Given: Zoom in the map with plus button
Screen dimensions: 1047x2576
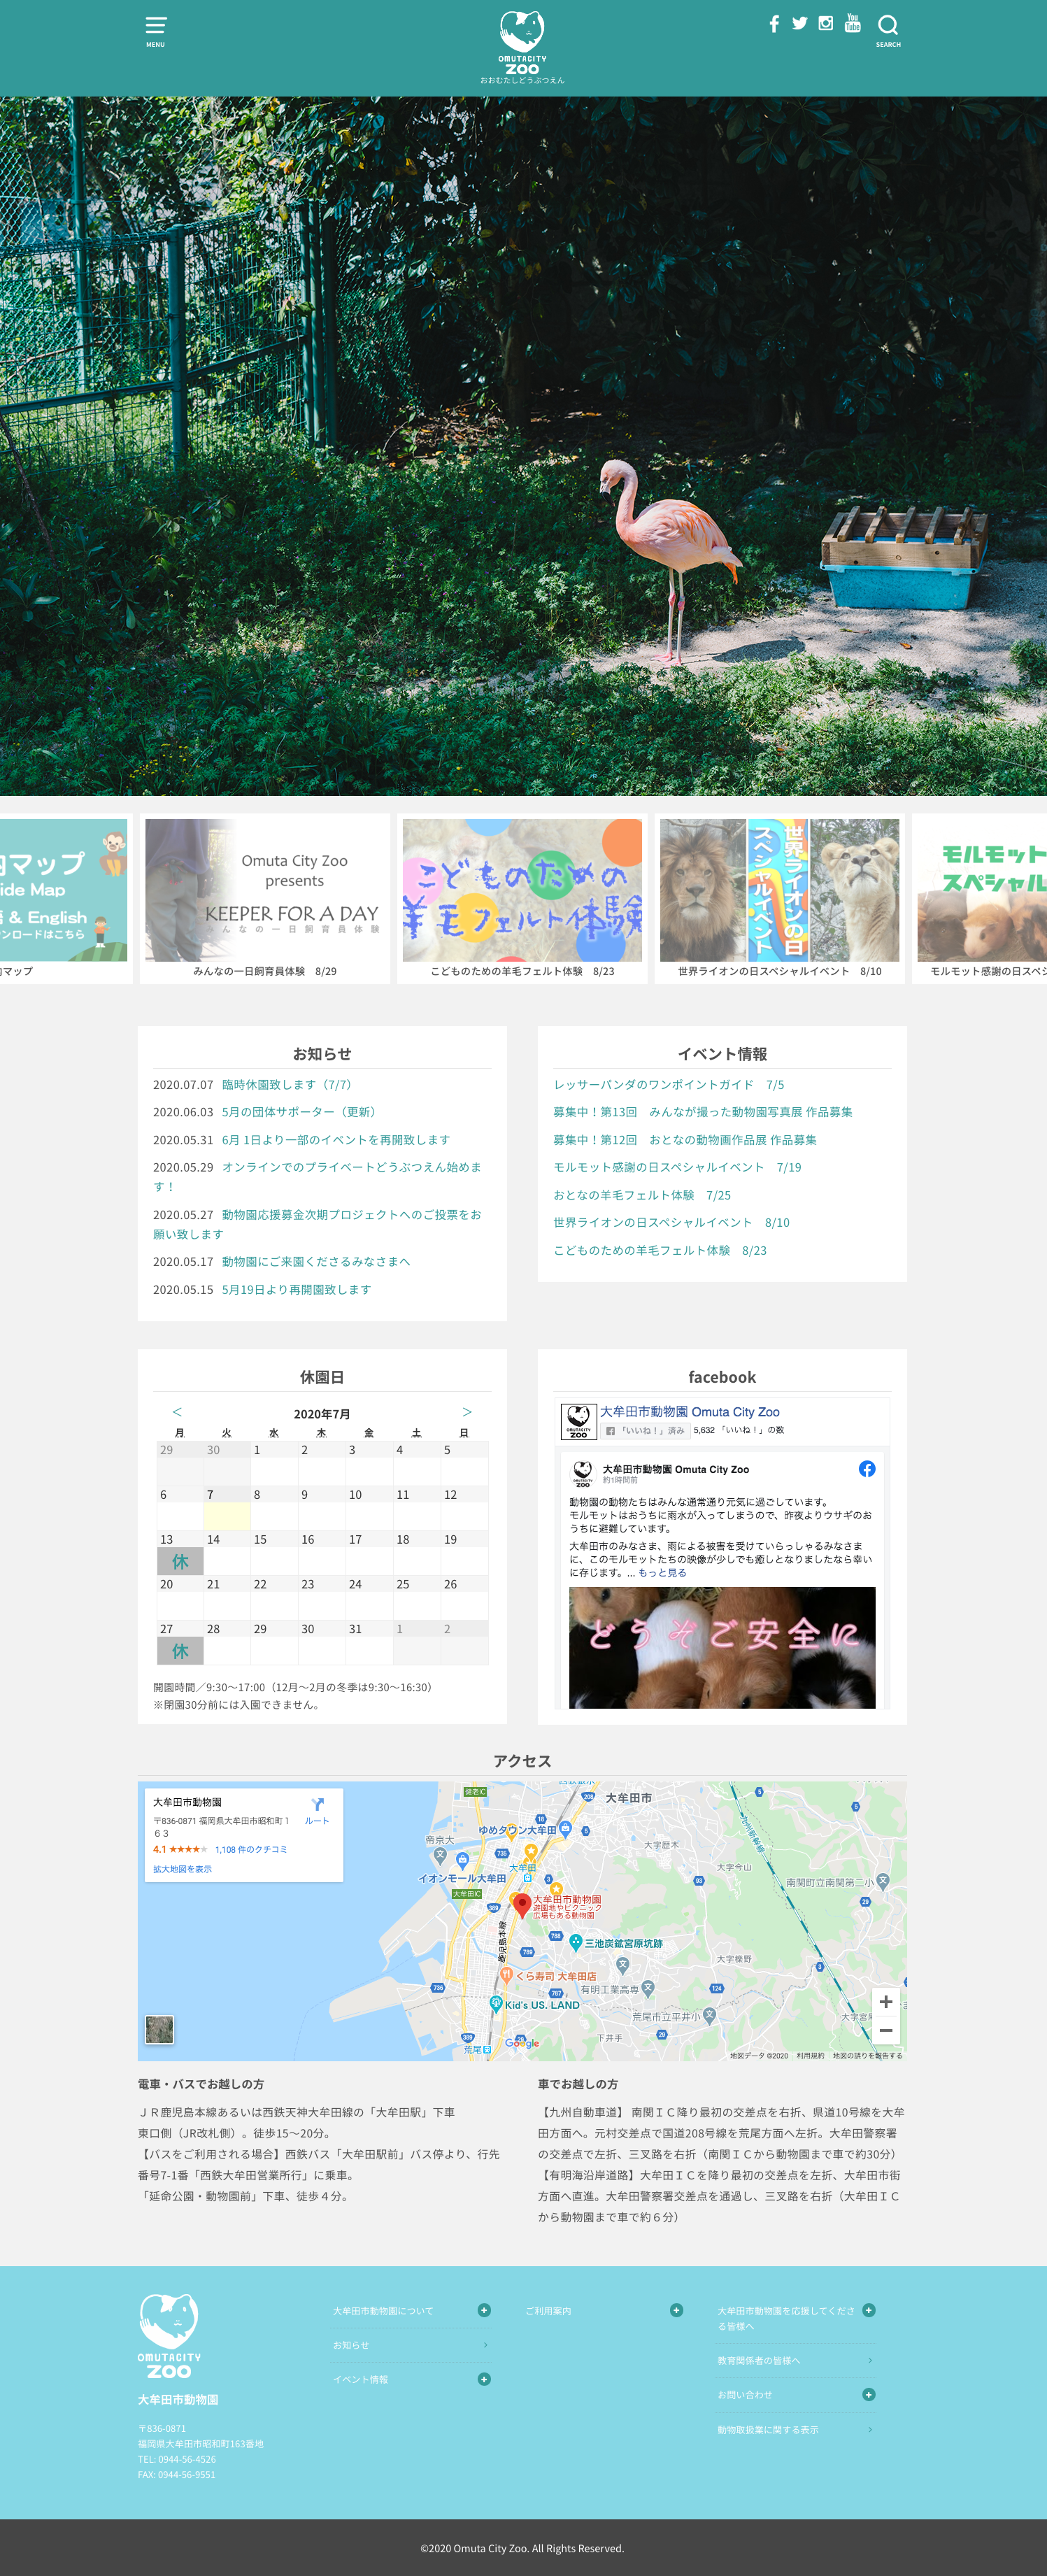Looking at the screenshot, I should click(x=885, y=2001).
